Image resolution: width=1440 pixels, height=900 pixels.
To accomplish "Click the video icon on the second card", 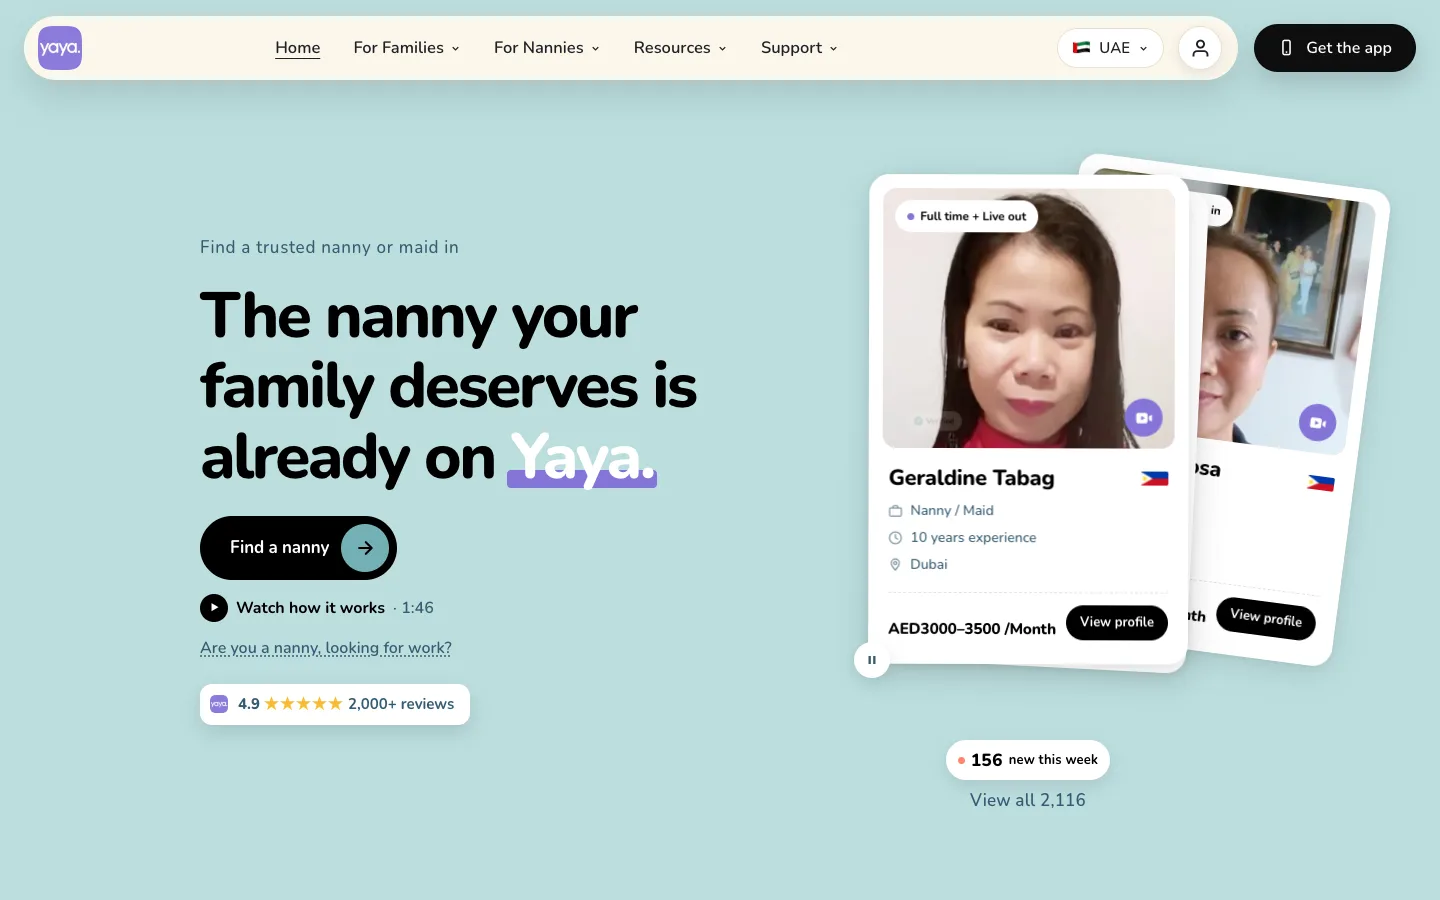I will 1318,423.
